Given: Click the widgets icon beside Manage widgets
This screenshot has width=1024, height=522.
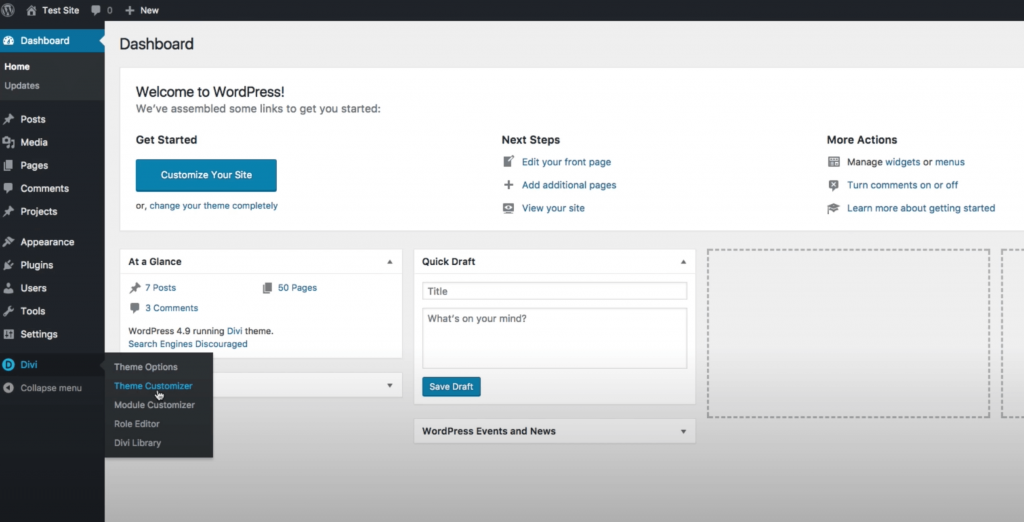Looking at the screenshot, I should (833, 161).
